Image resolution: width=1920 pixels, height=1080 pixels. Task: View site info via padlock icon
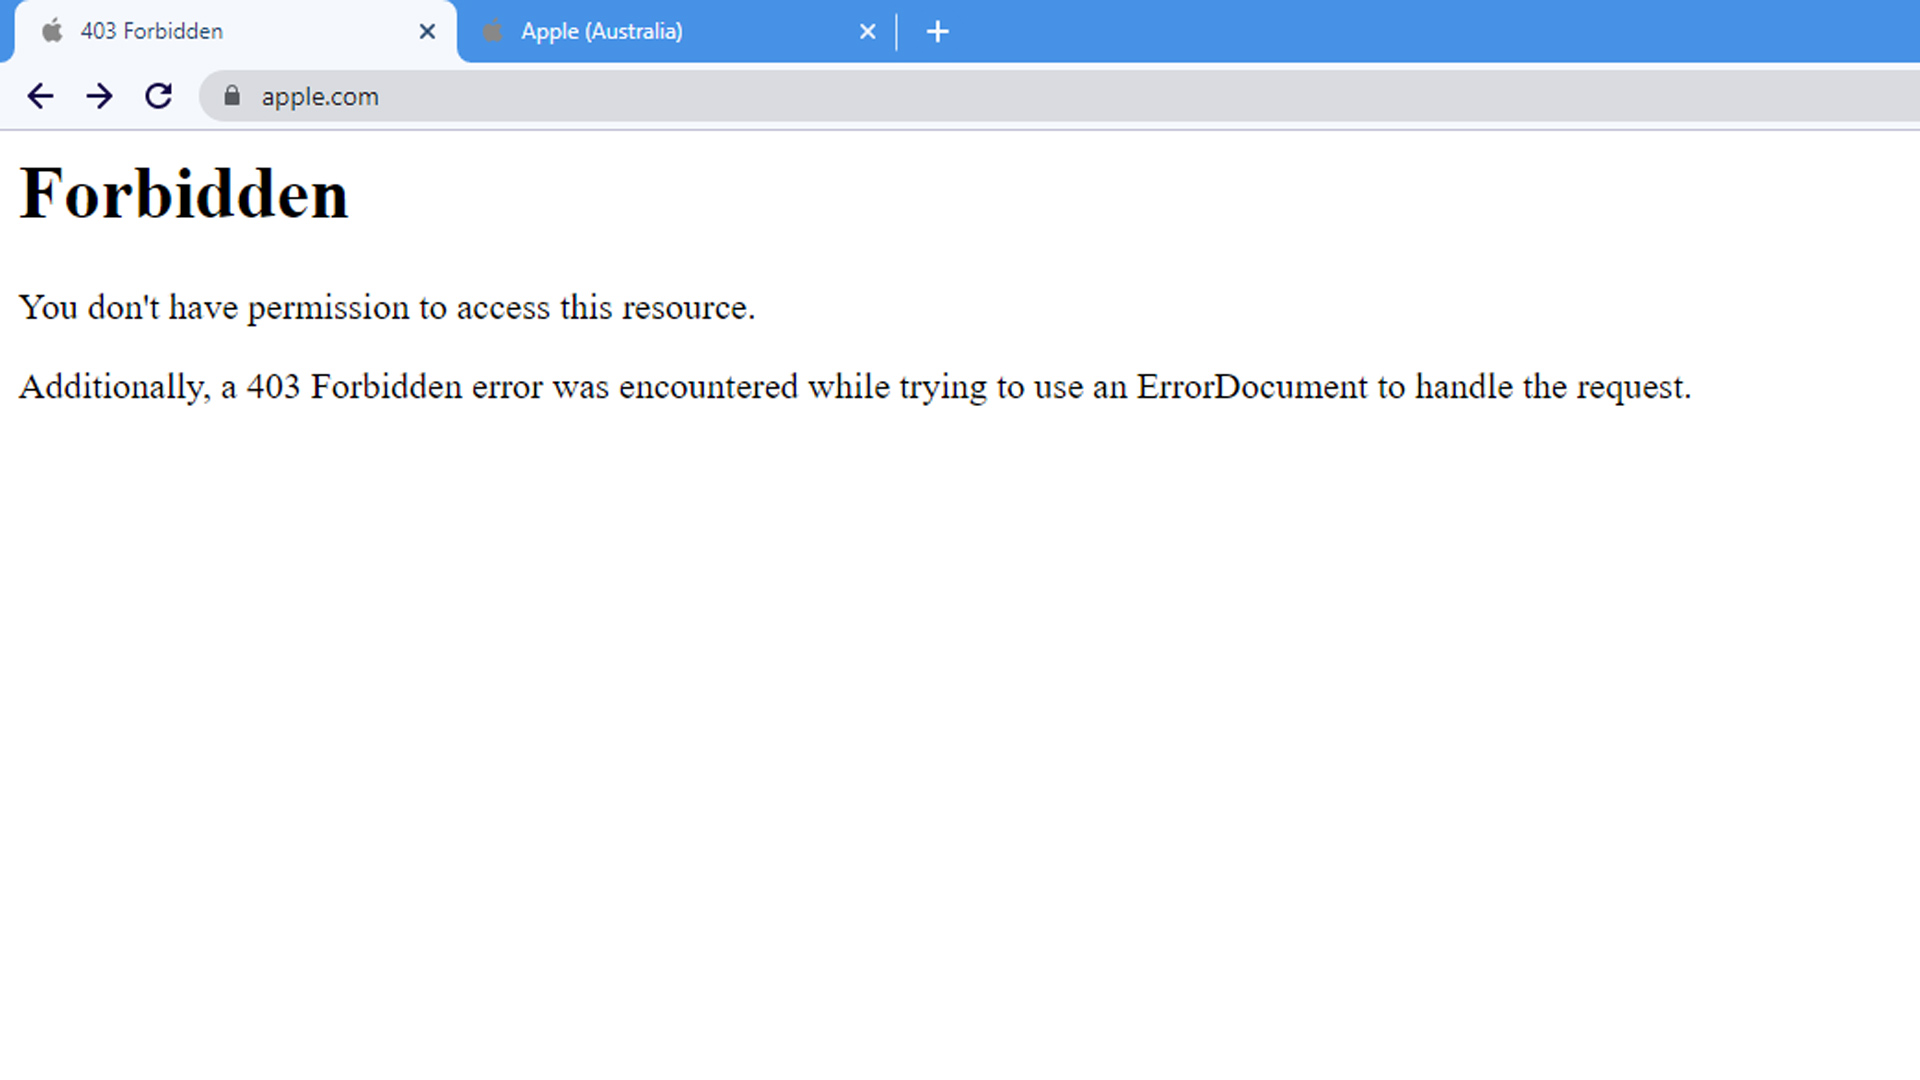(232, 96)
